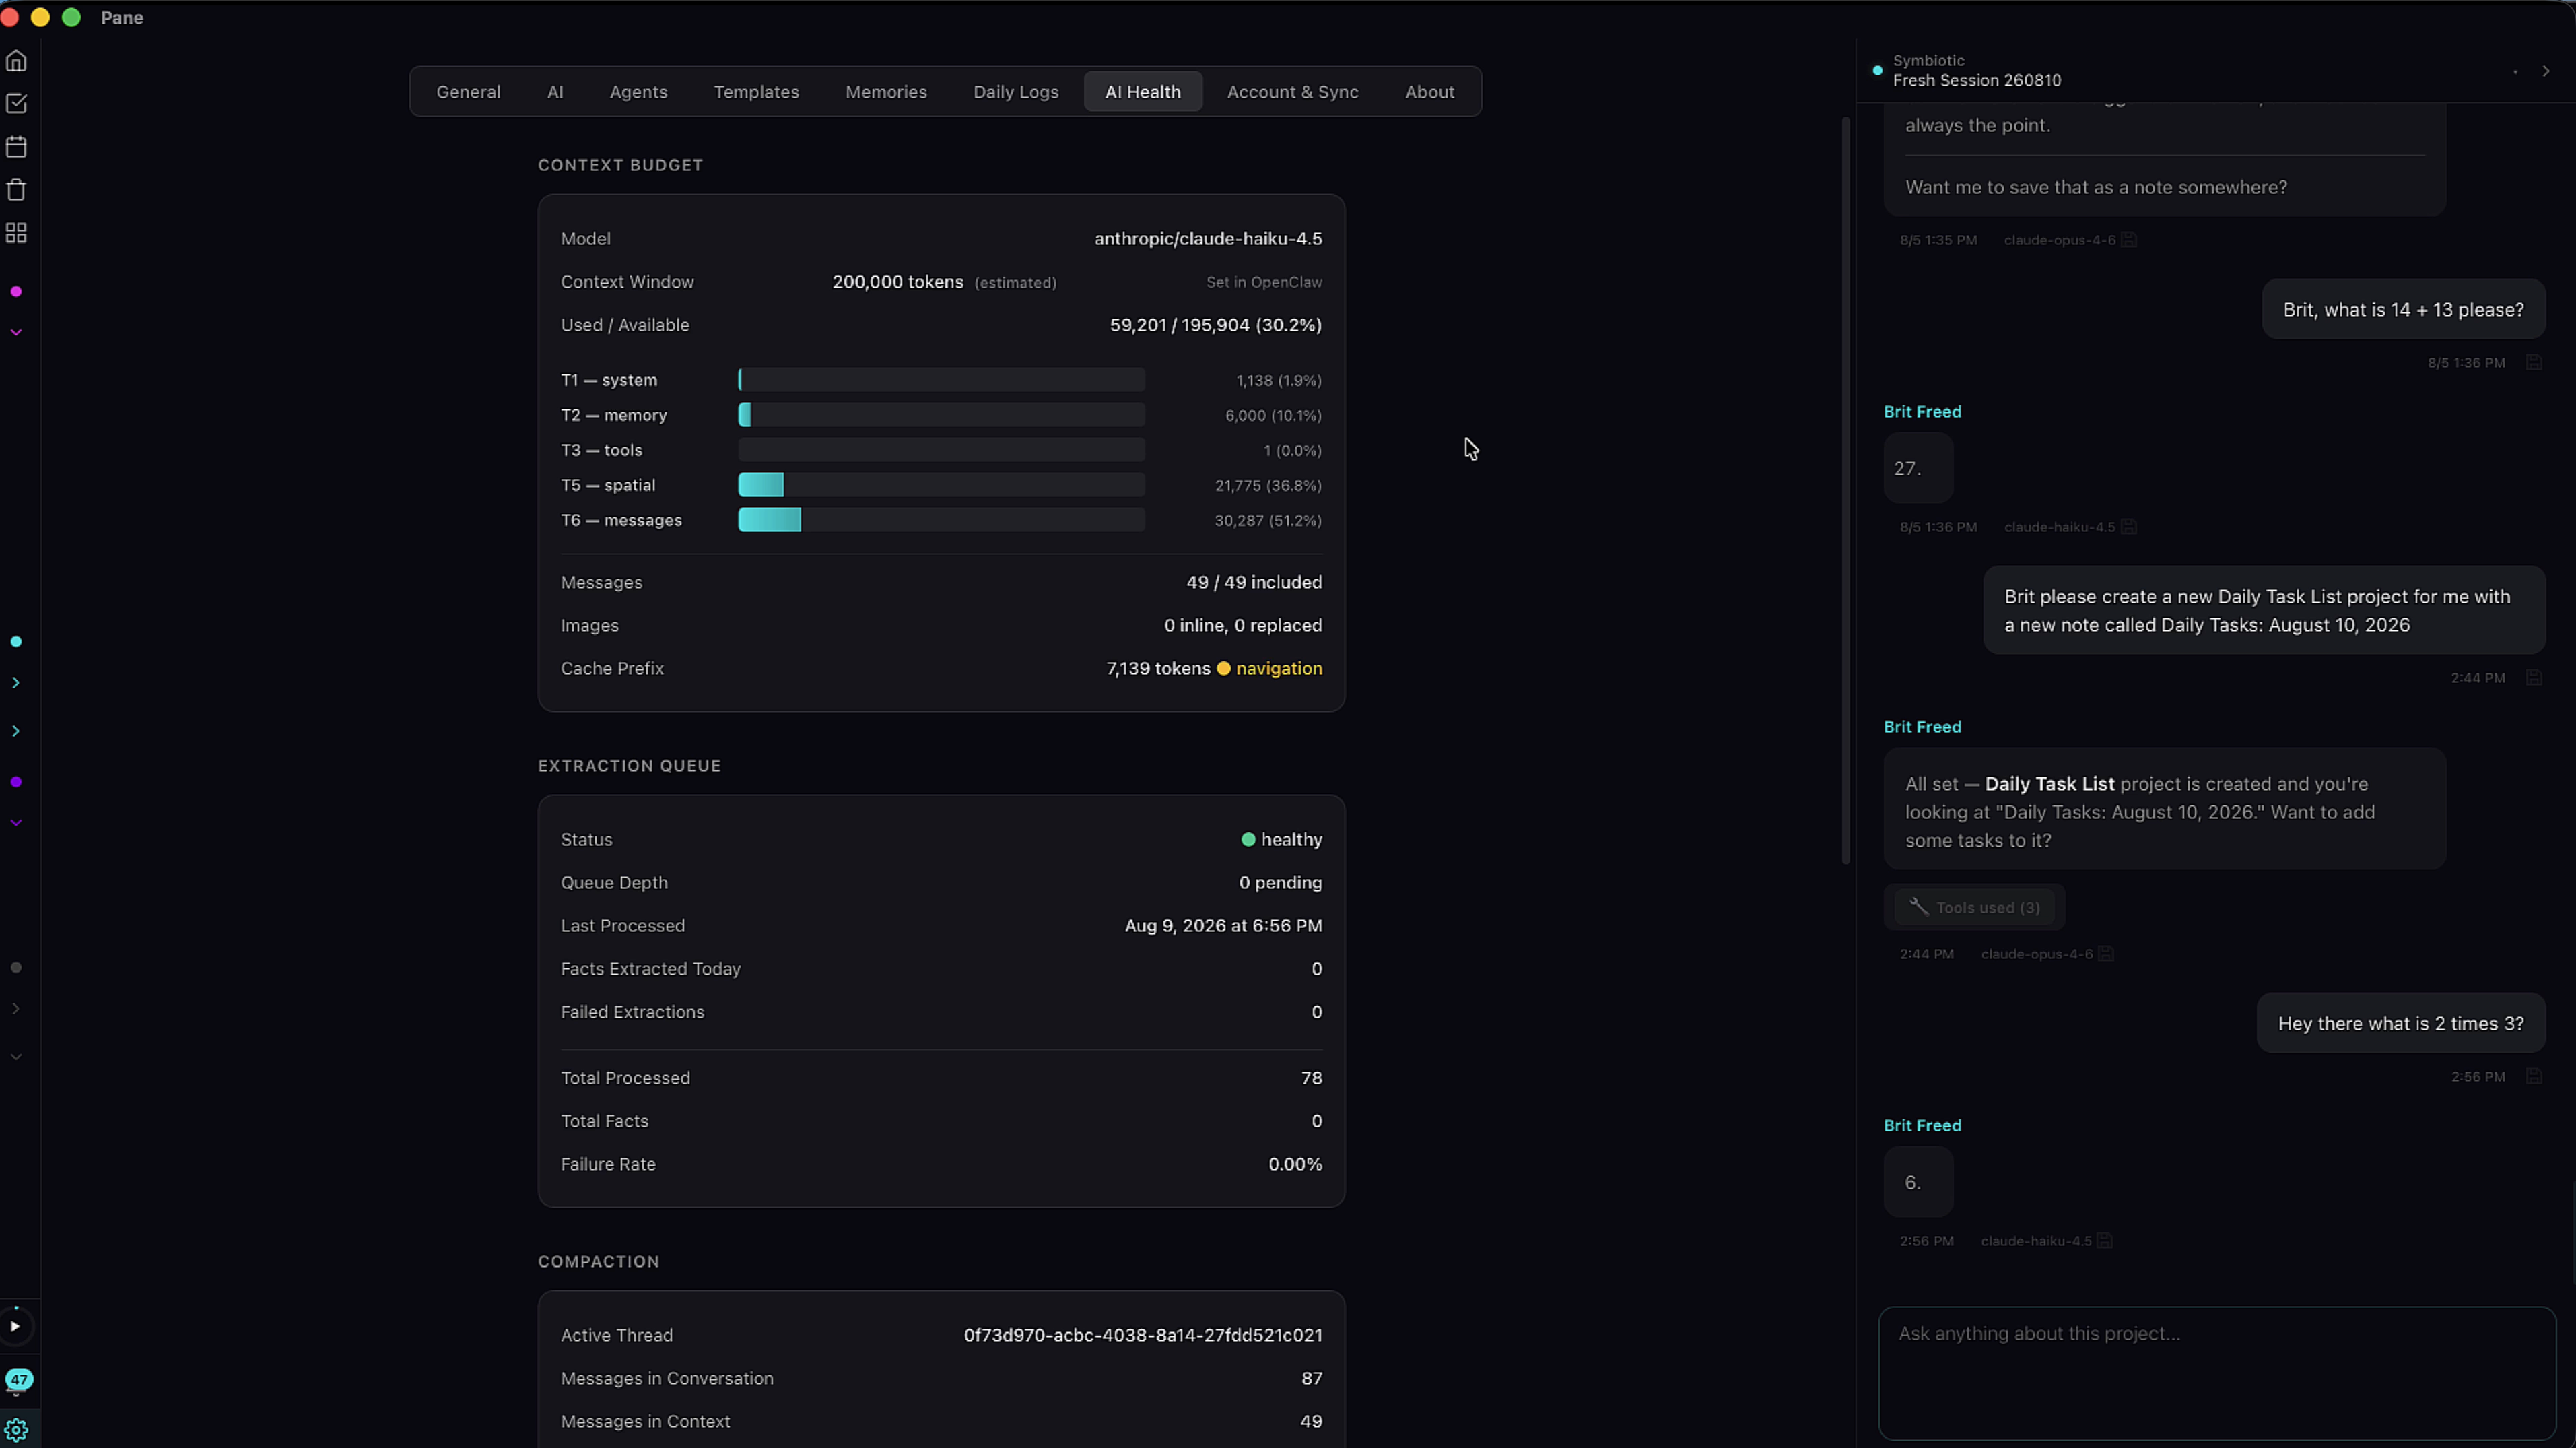
Task: Click the green healthy status dot
Action: tap(1248, 840)
